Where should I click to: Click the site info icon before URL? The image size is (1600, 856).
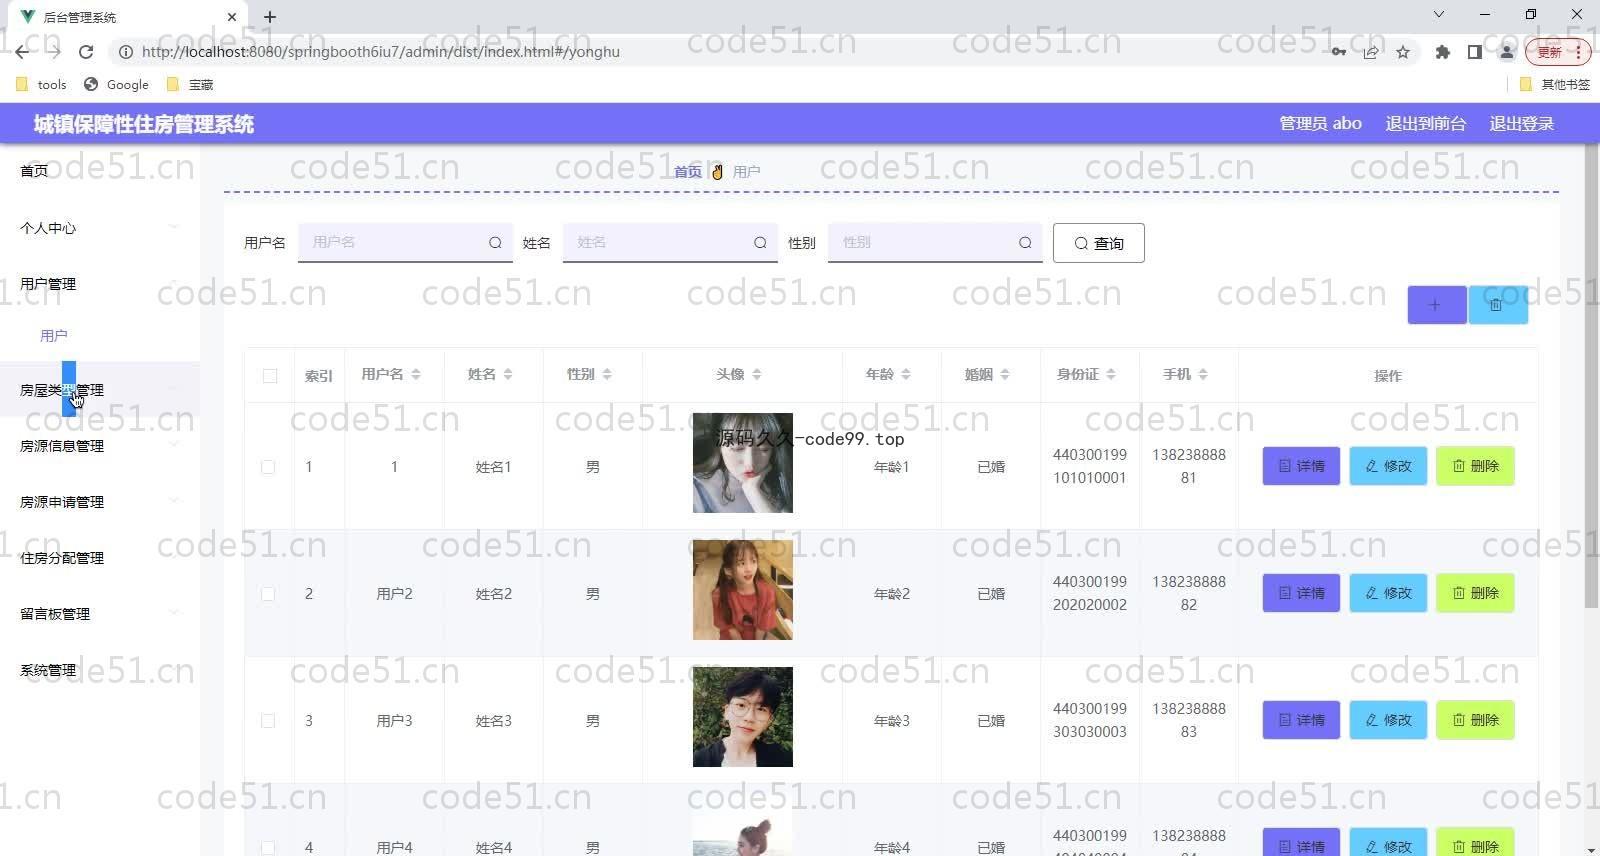click(x=126, y=52)
